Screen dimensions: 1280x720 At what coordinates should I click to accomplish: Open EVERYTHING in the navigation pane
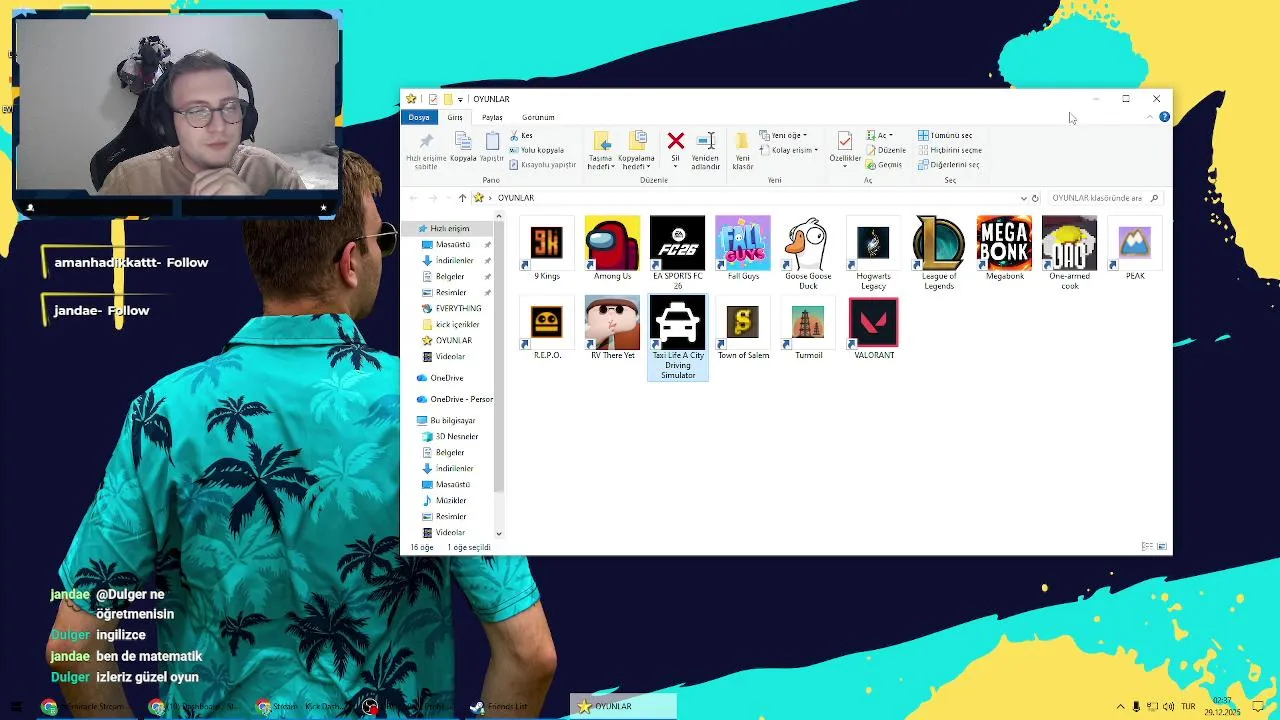coord(452,308)
